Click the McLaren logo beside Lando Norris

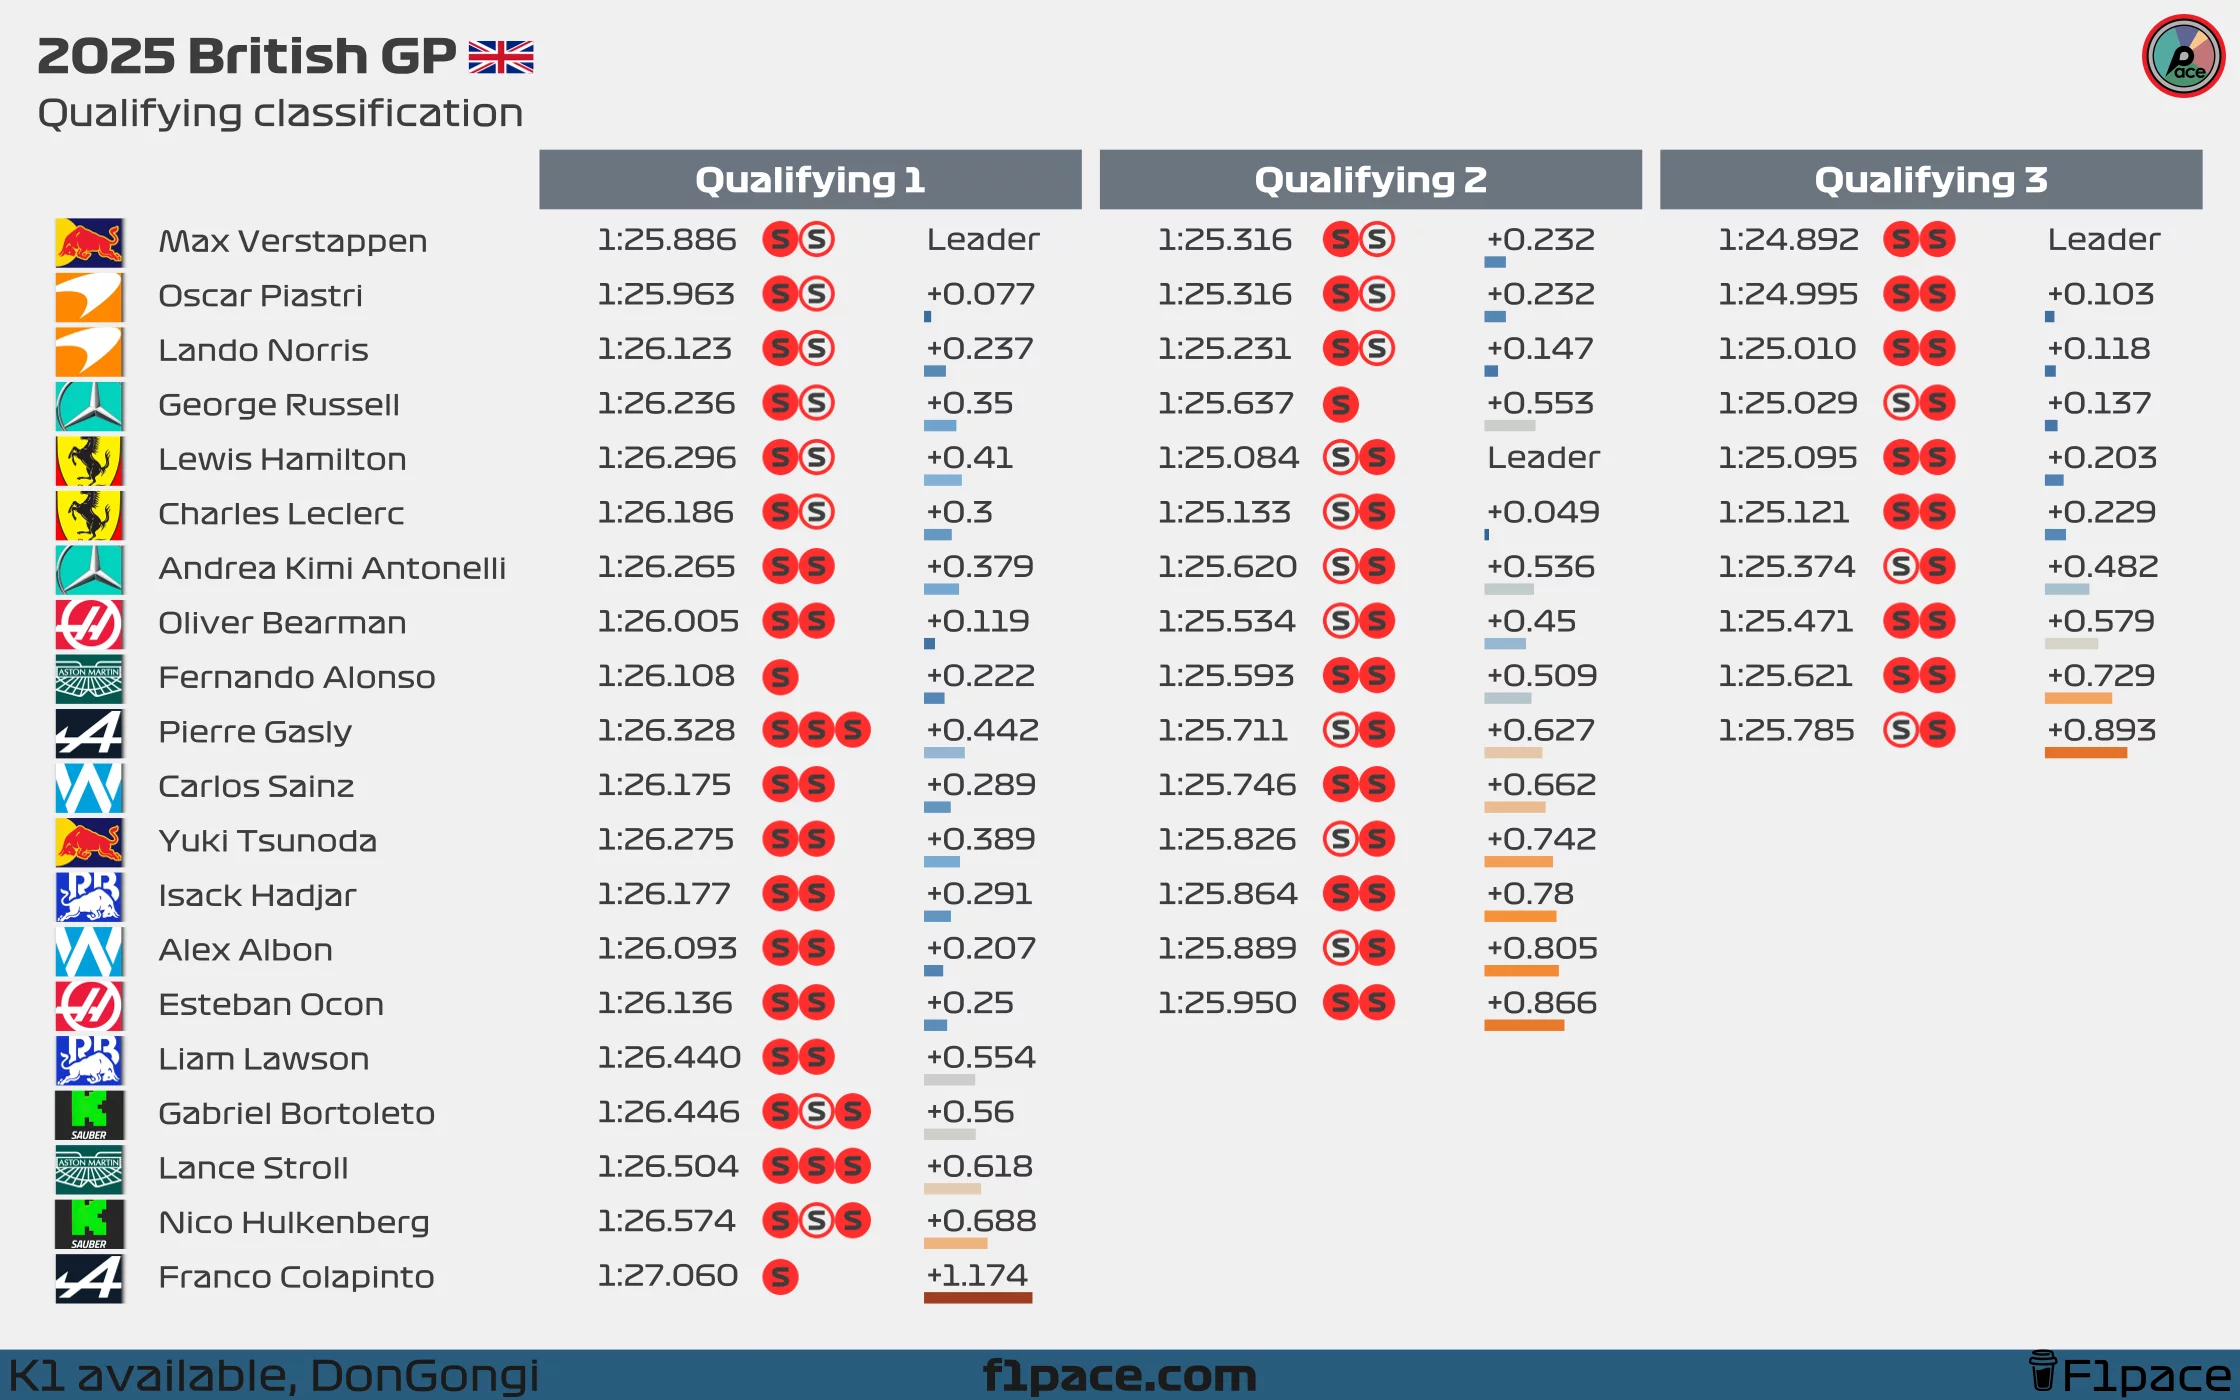click(x=89, y=351)
